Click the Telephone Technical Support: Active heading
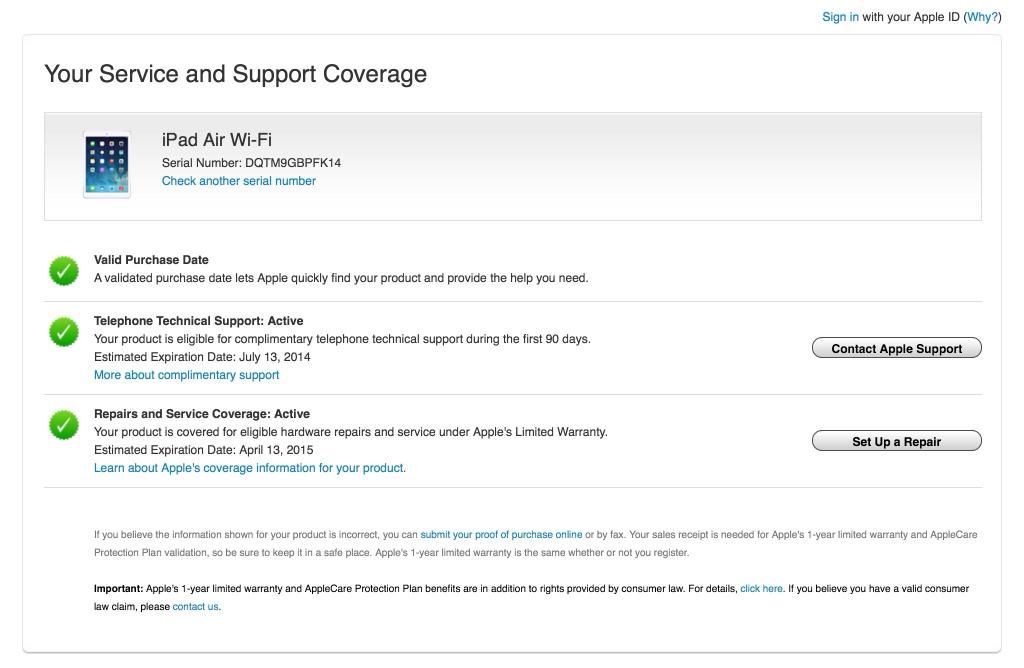1024x668 pixels. (199, 321)
